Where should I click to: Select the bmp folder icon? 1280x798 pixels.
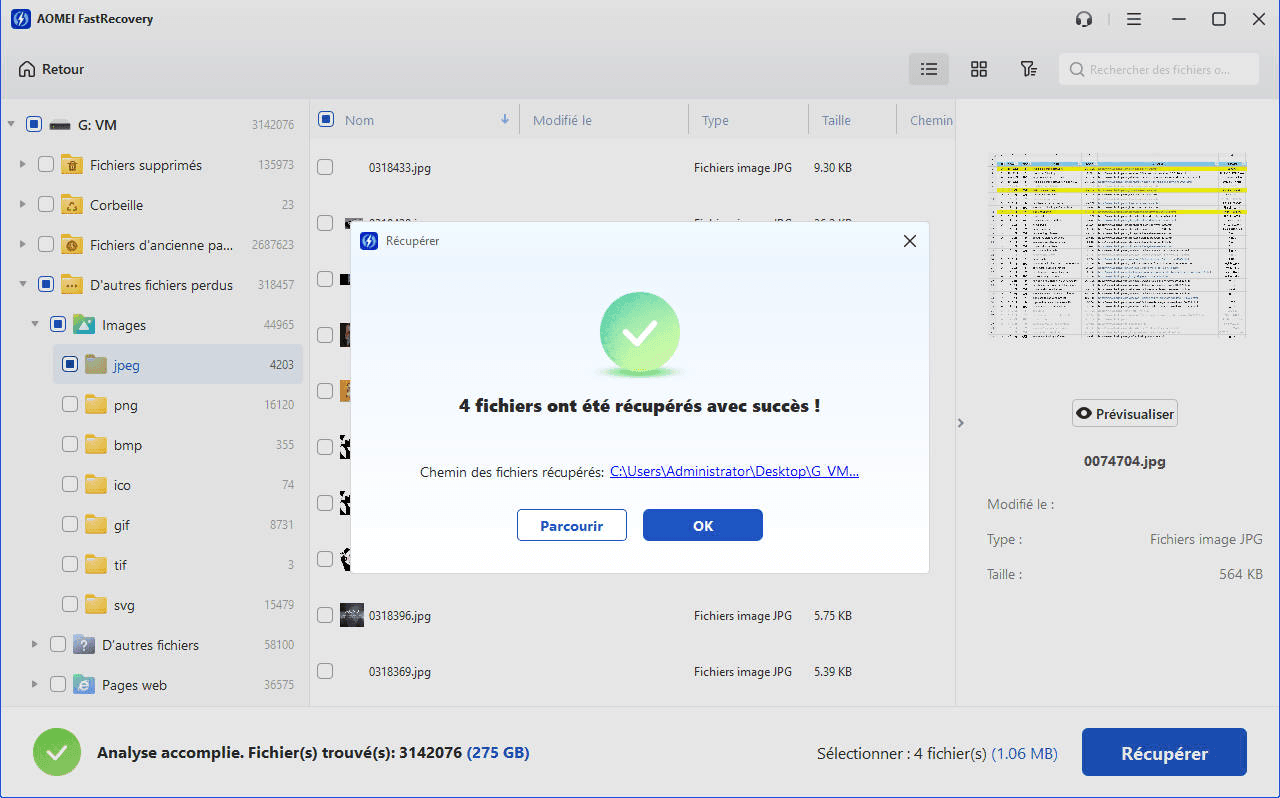[x=95, y=445]
